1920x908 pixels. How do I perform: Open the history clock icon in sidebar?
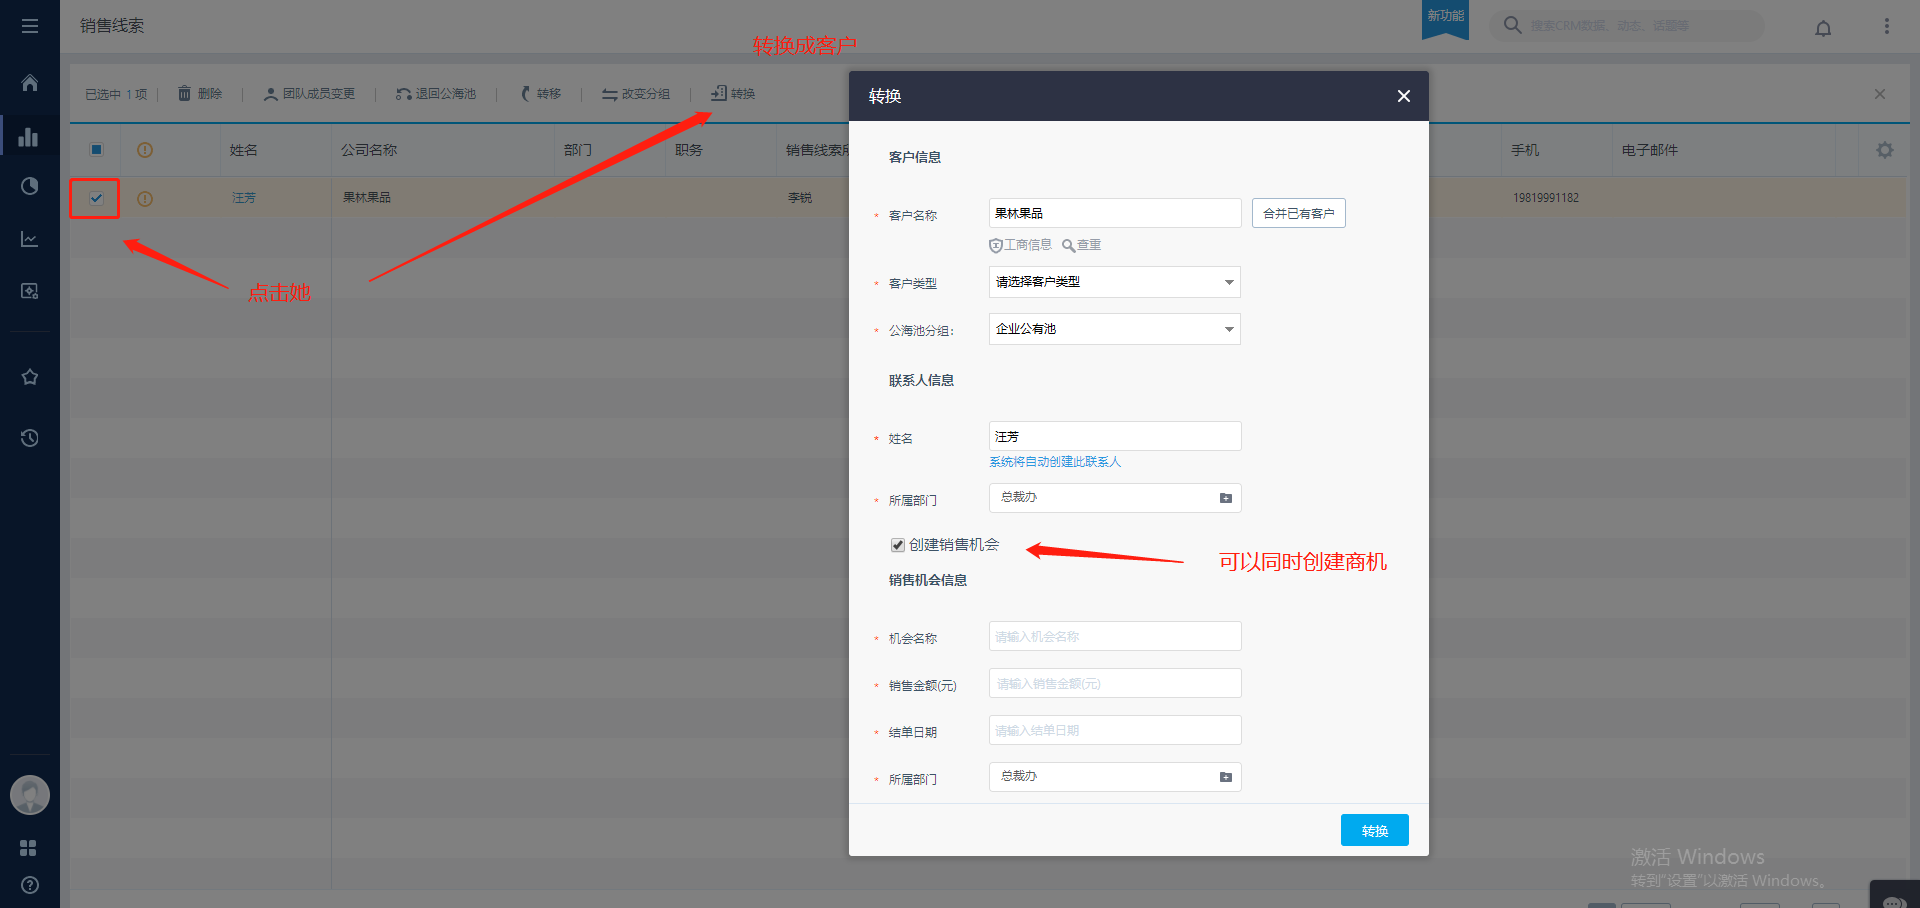coord(30,438)
